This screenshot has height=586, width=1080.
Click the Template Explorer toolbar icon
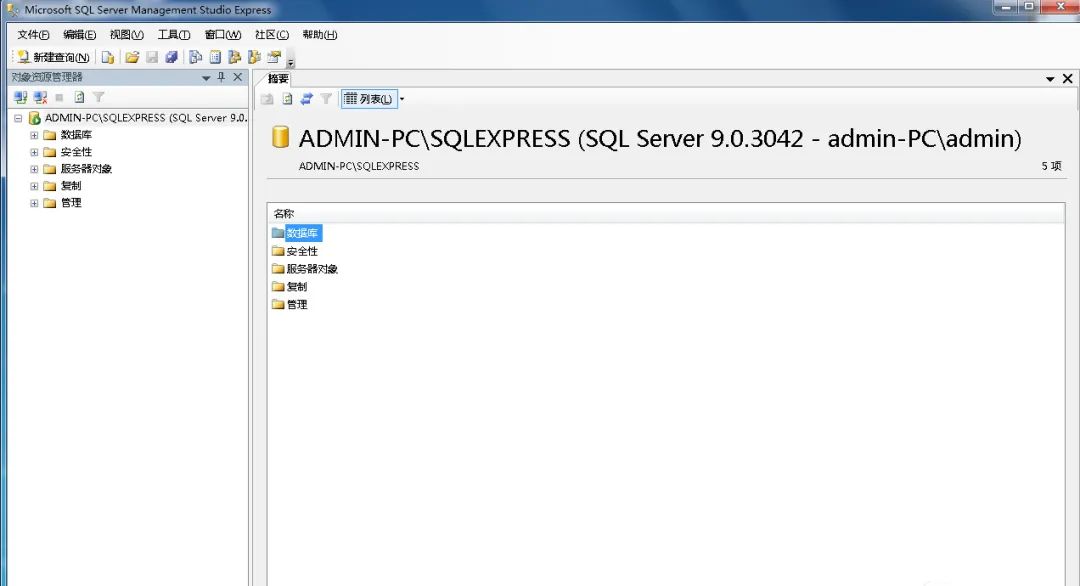click(x=255, y=57)
